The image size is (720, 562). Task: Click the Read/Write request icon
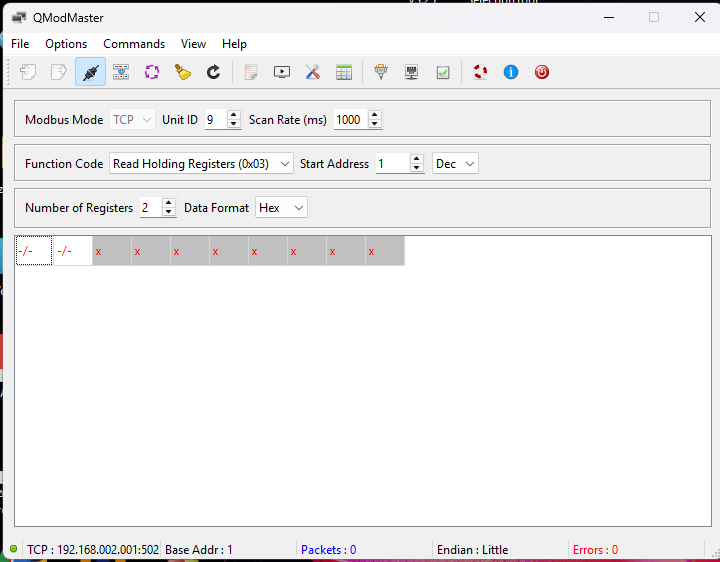click(121, 72)
